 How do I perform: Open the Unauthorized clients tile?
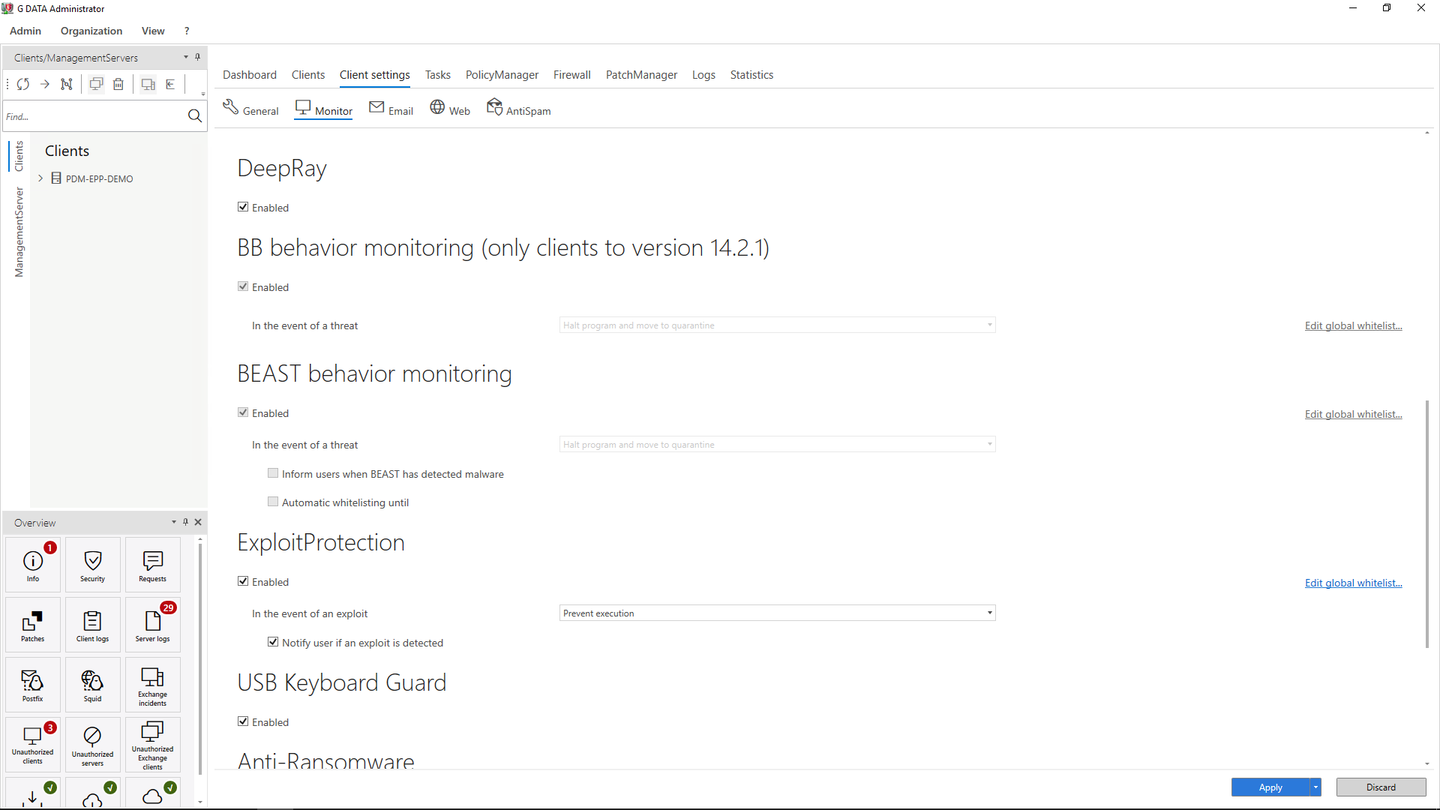click(x=33, y=745)
